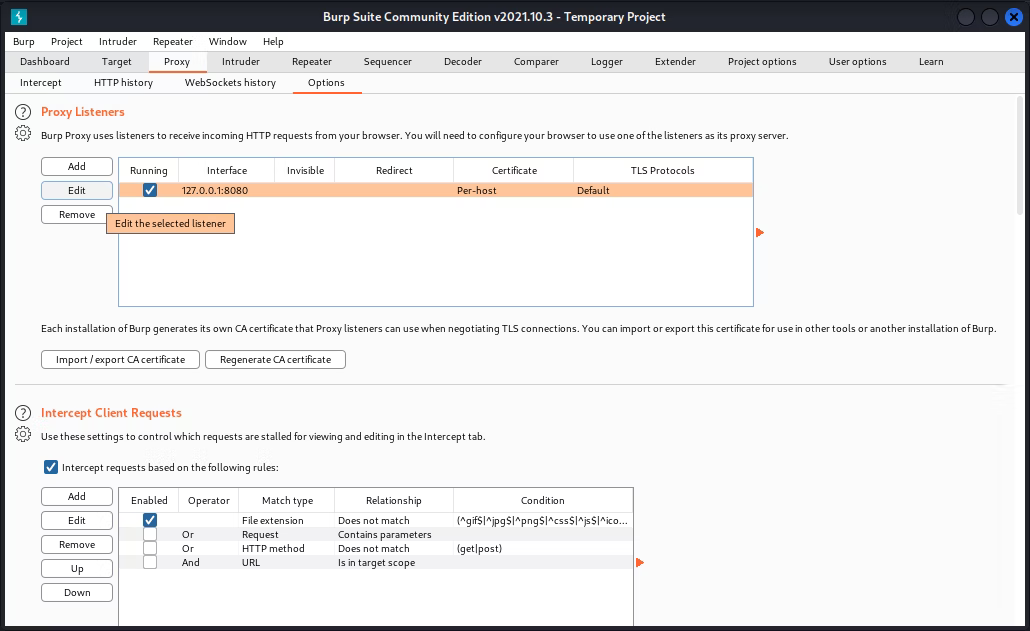1030x631 pixels.
Task: Open the Help menu
Action: pos(273,41)
